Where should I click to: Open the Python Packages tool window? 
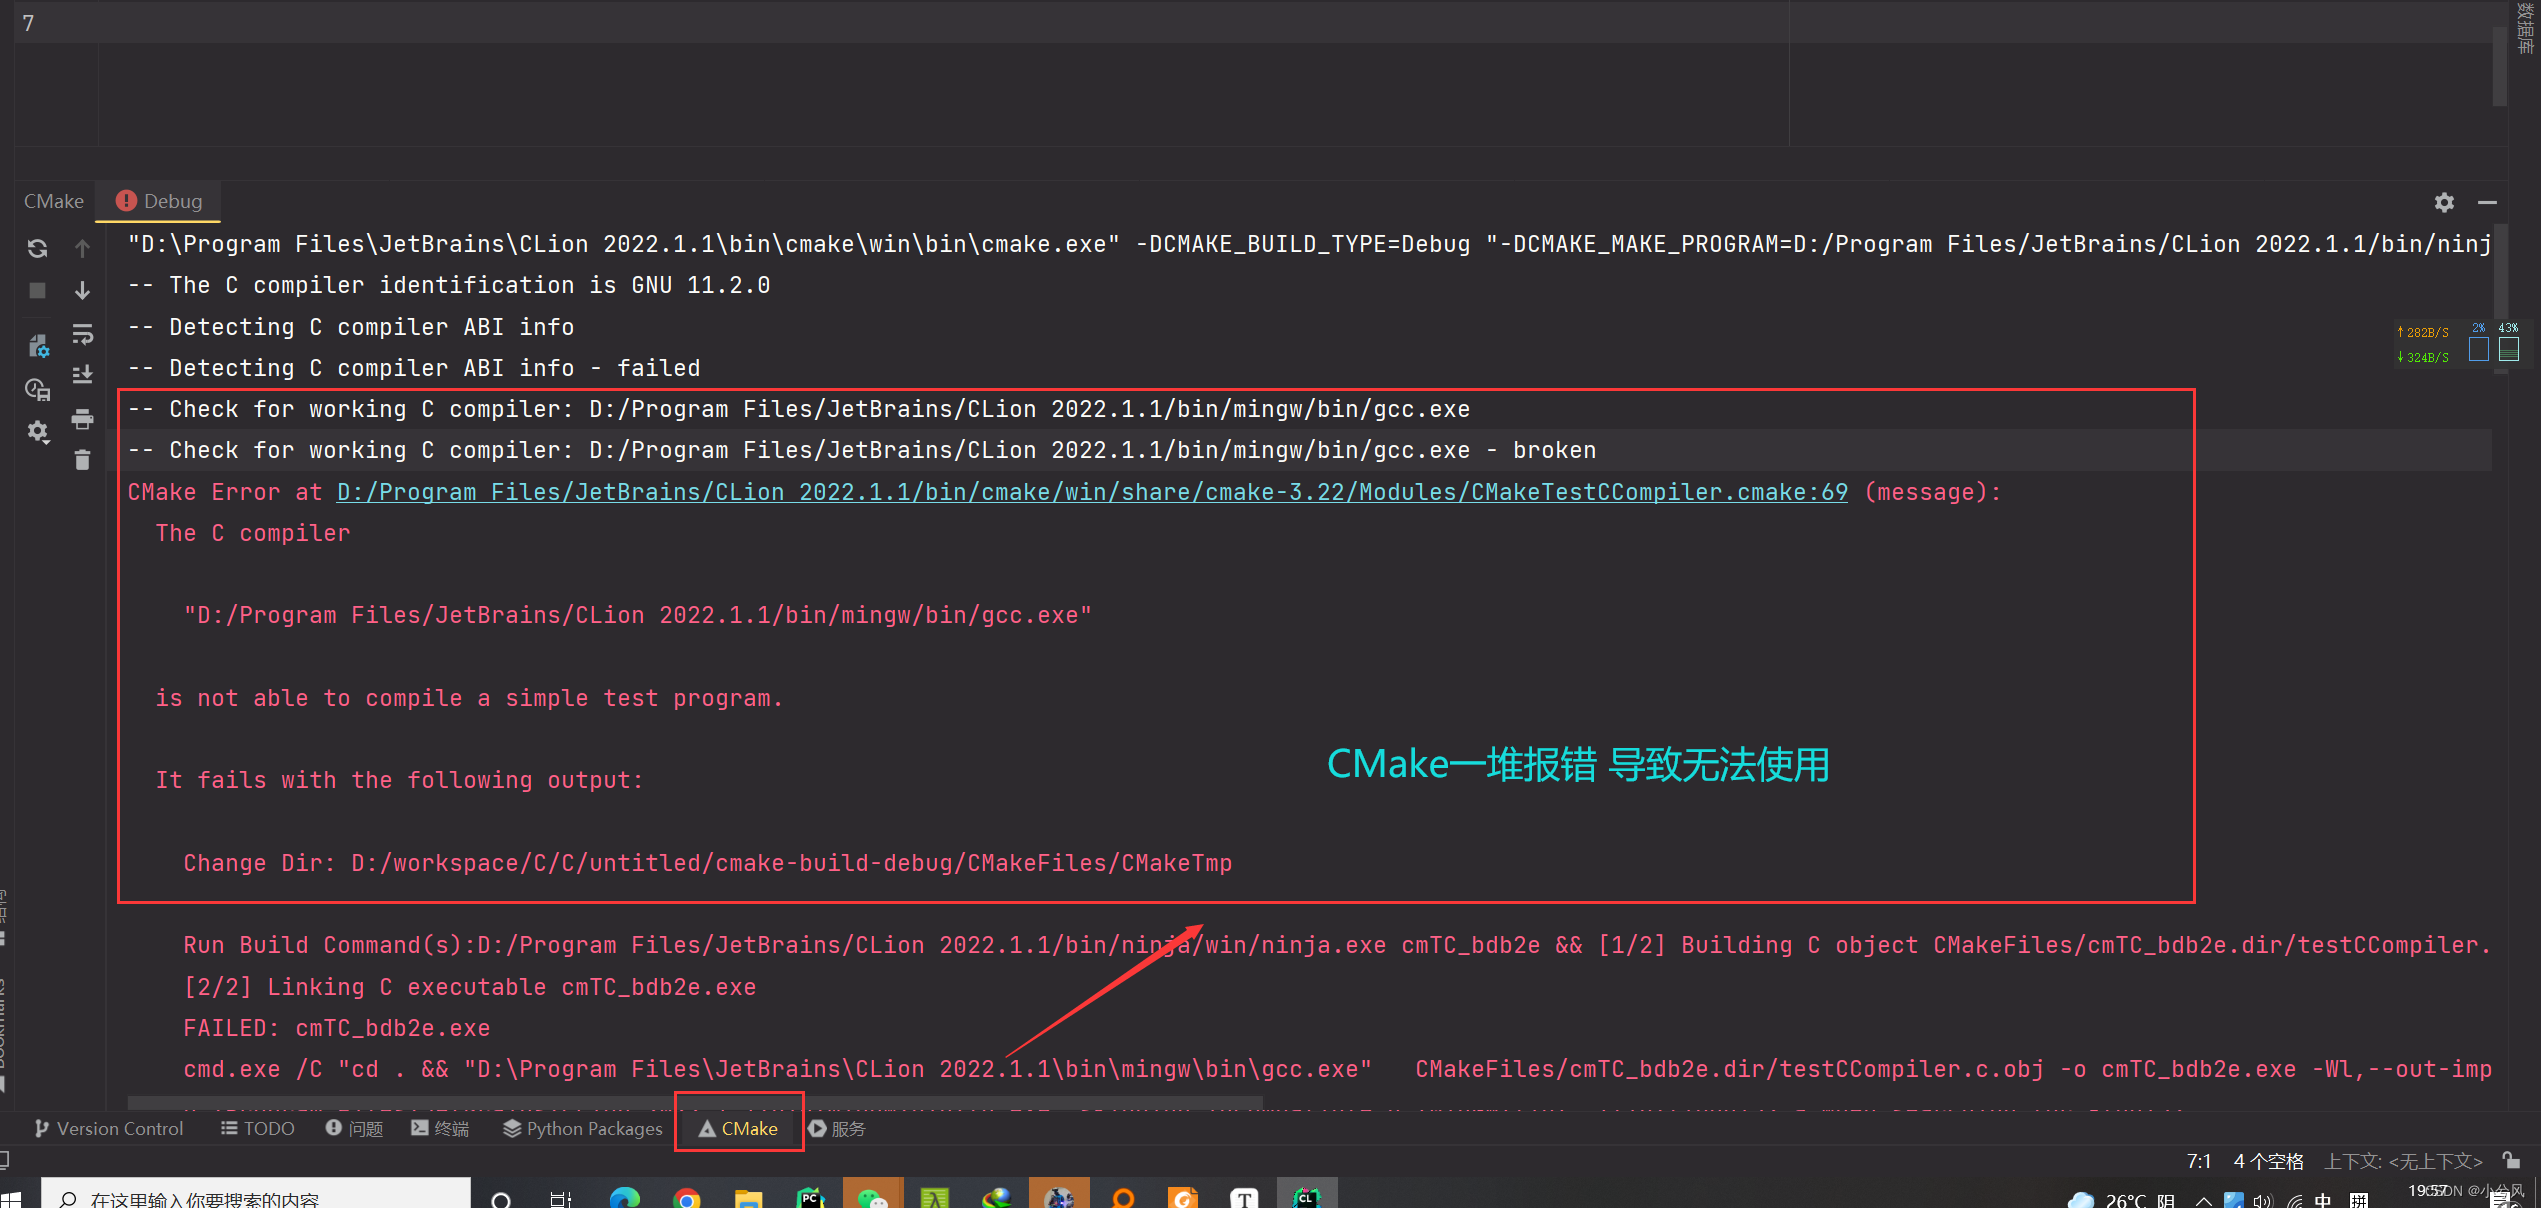click(583, 1128)
